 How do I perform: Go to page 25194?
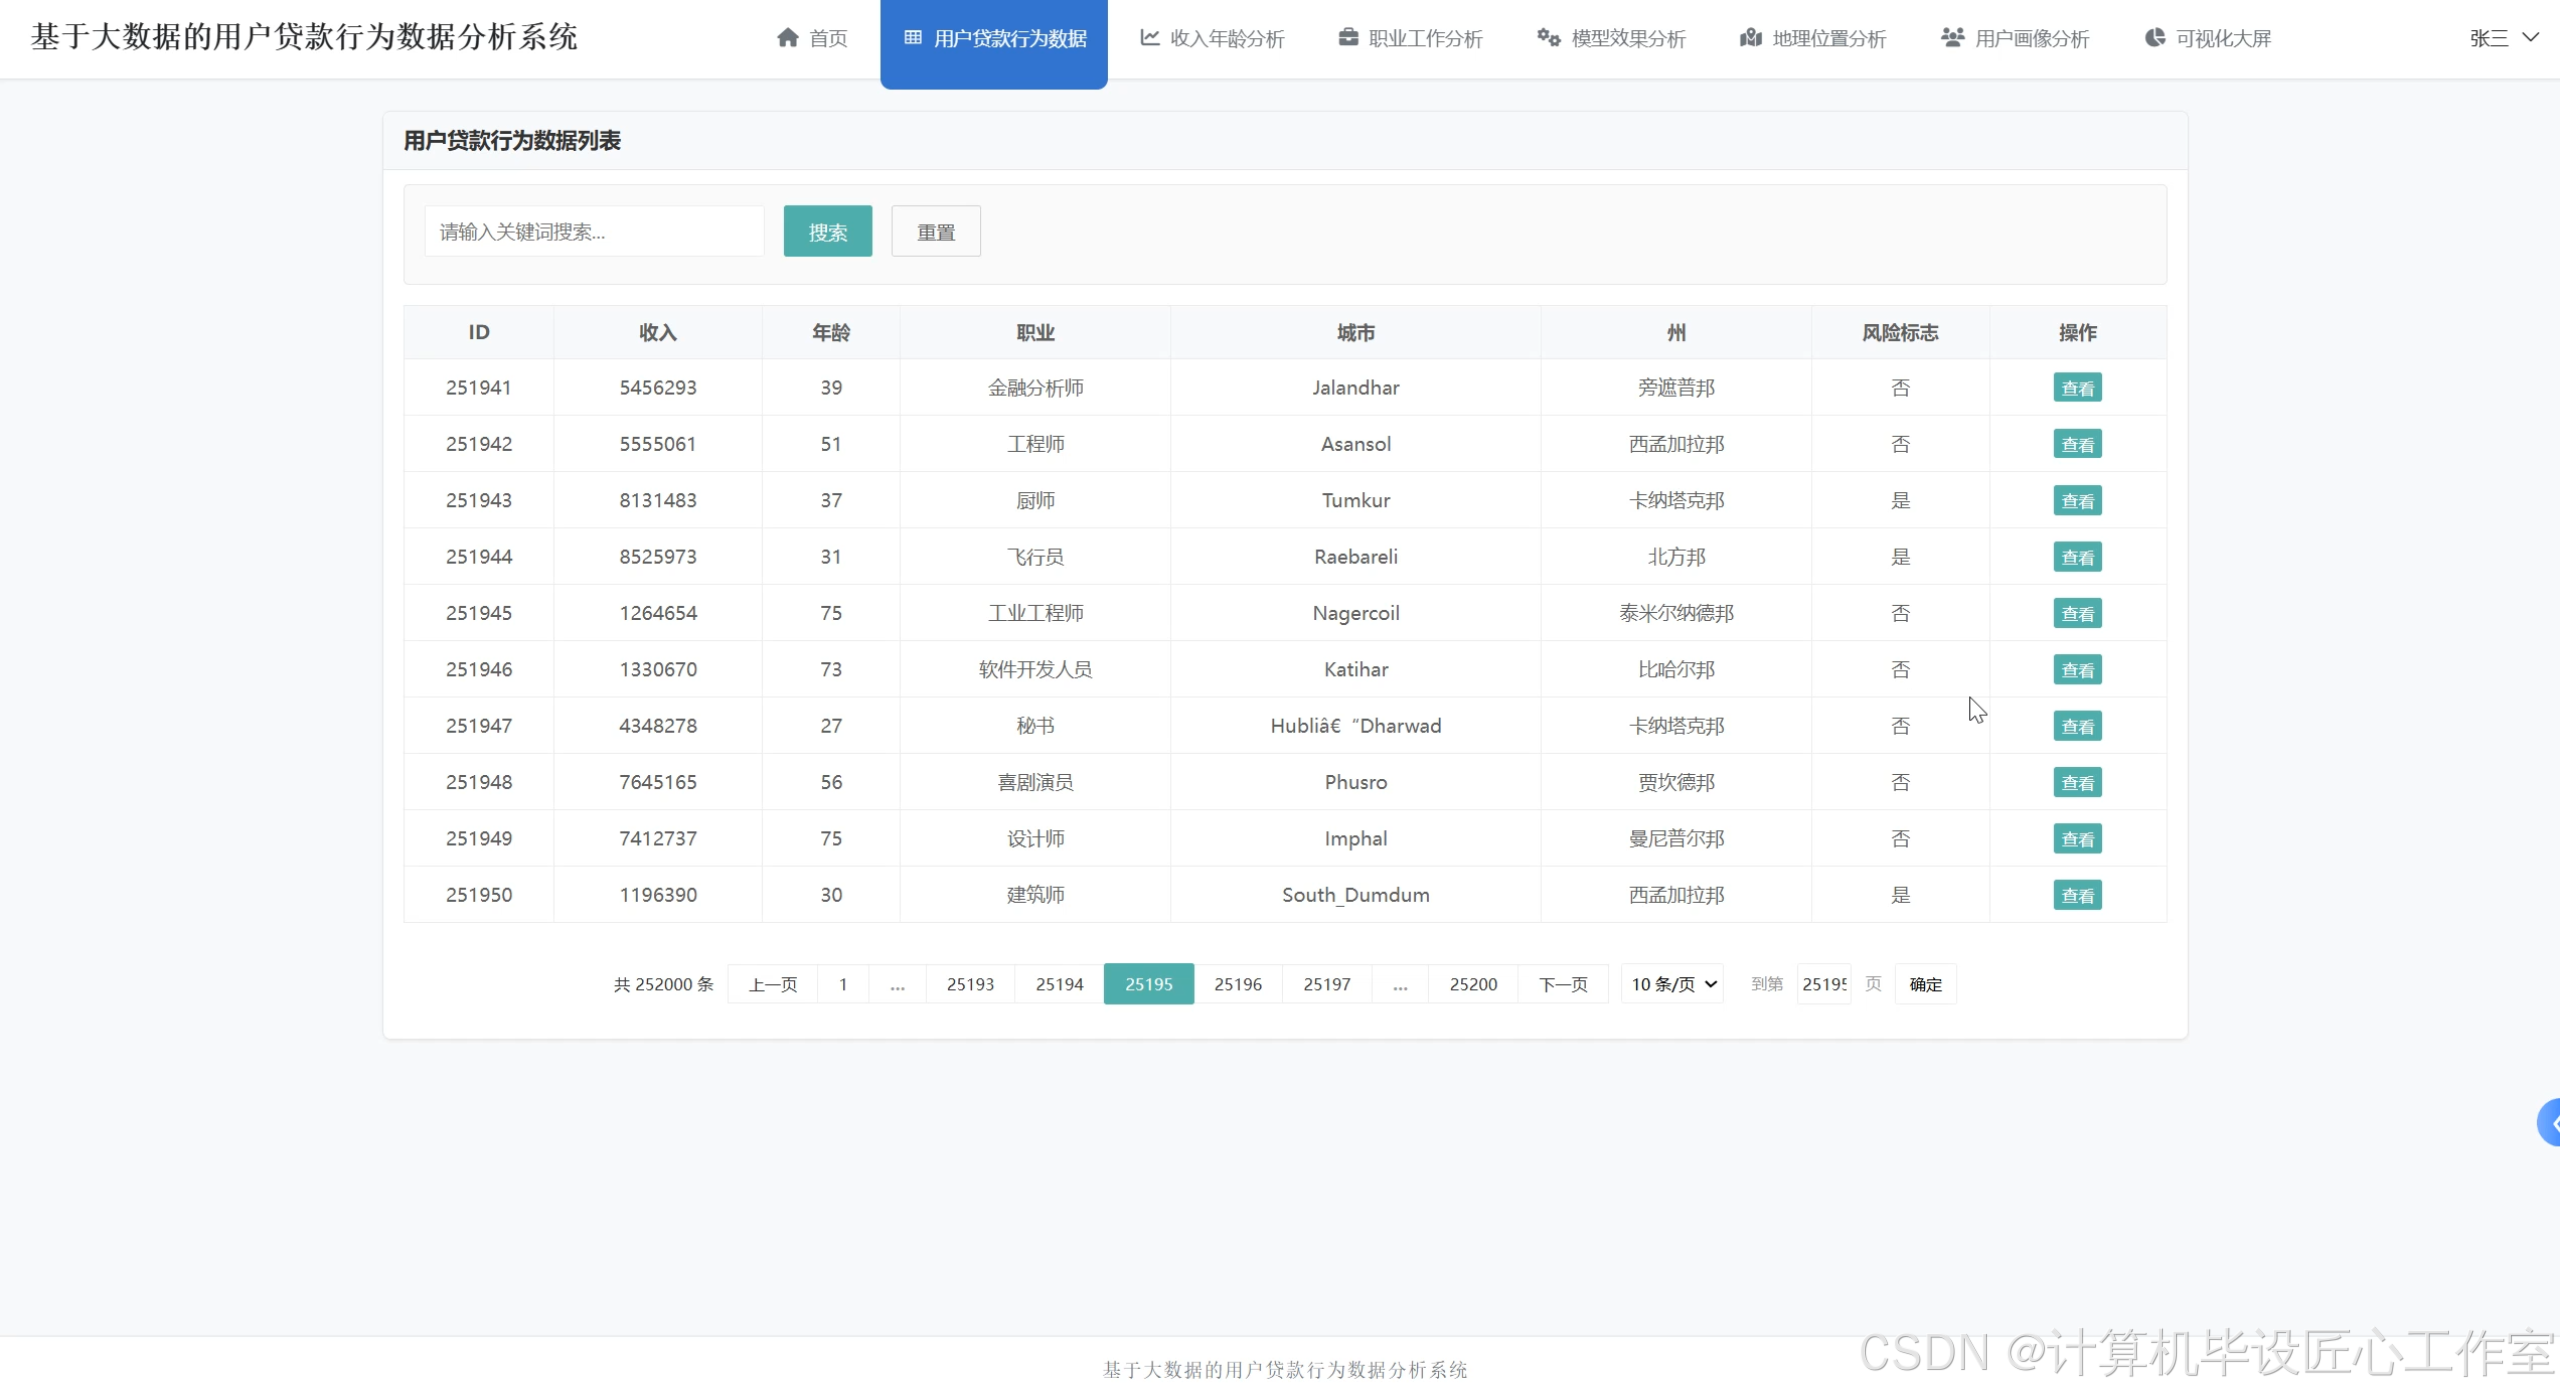1059,984
